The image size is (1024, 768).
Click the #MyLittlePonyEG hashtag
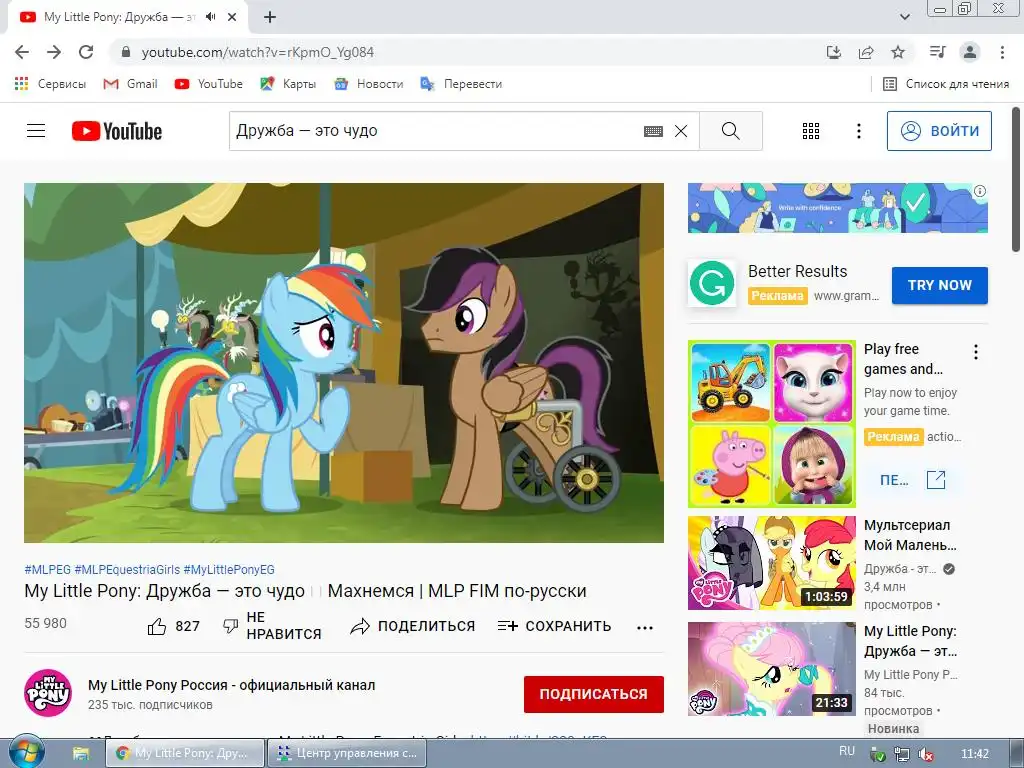click(x=229, y=569)
